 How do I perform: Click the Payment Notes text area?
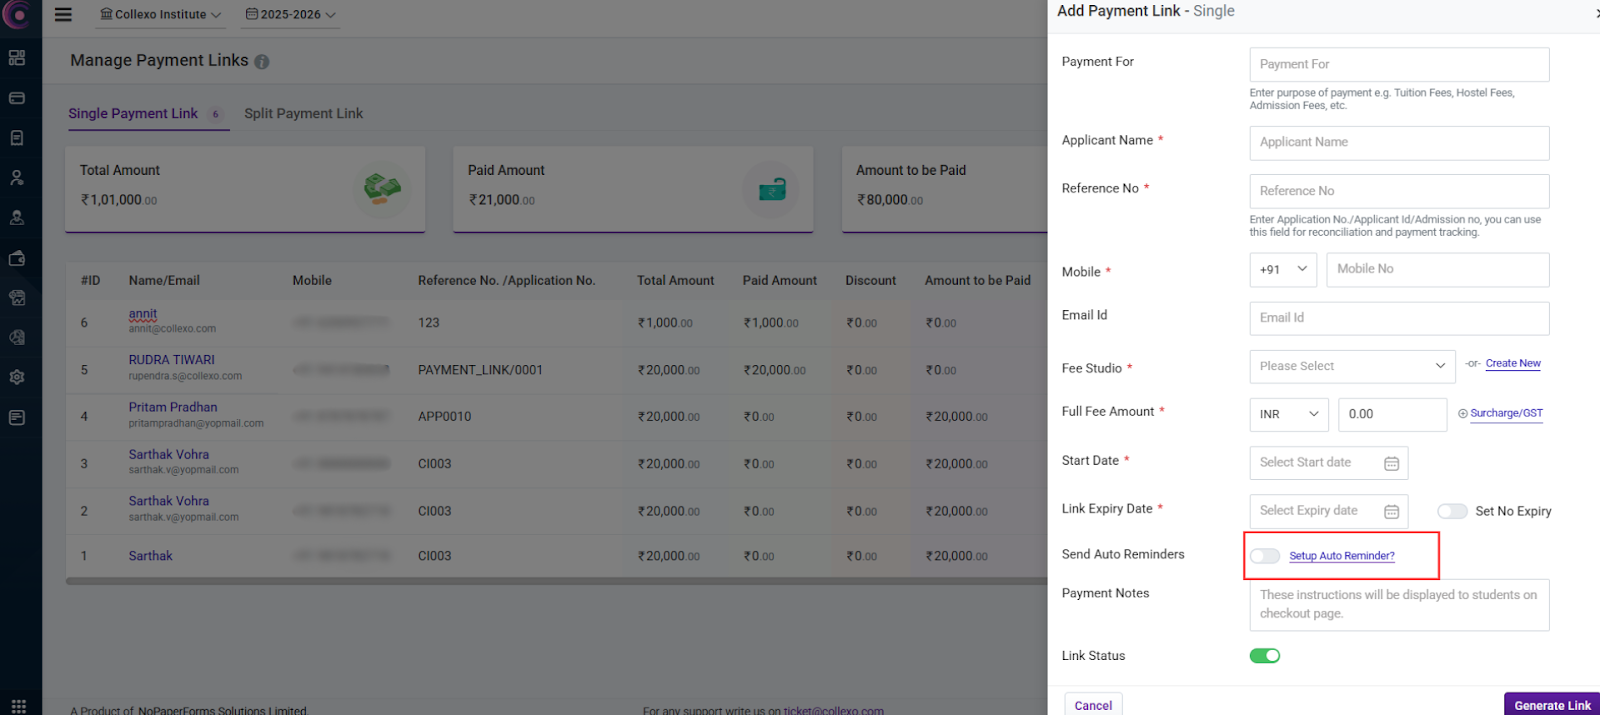click(x=1399, y=605)
